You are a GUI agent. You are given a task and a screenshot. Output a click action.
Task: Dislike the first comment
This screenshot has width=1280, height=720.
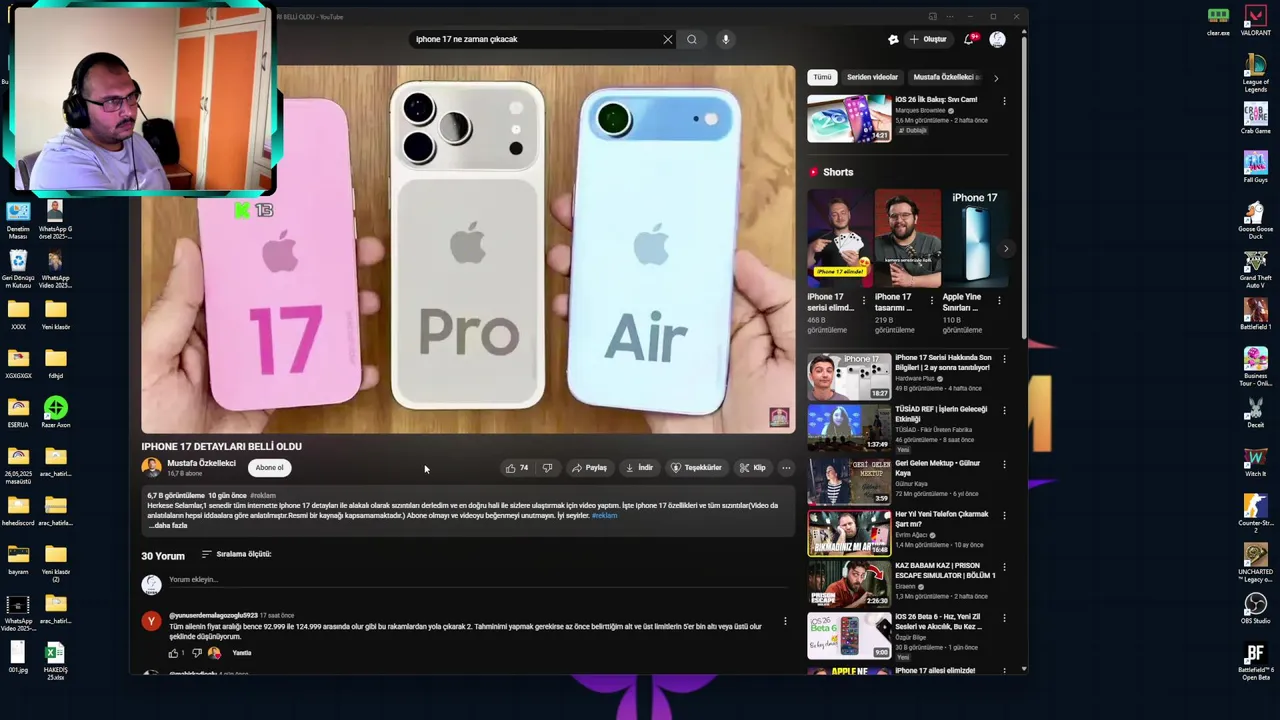pyautogui.click(x=196, y=653)
